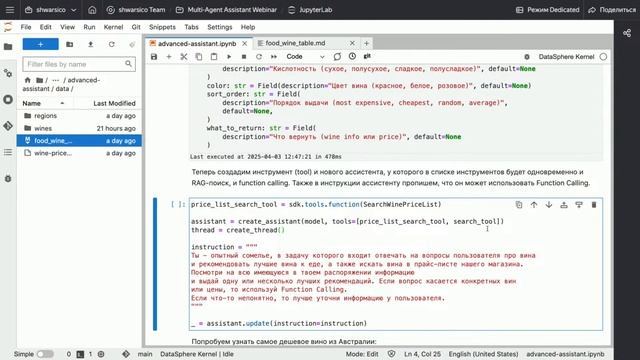Viewport: 640px width, 360px height.
Task: Save the notebook with disk icon
Action: [154, 57]
